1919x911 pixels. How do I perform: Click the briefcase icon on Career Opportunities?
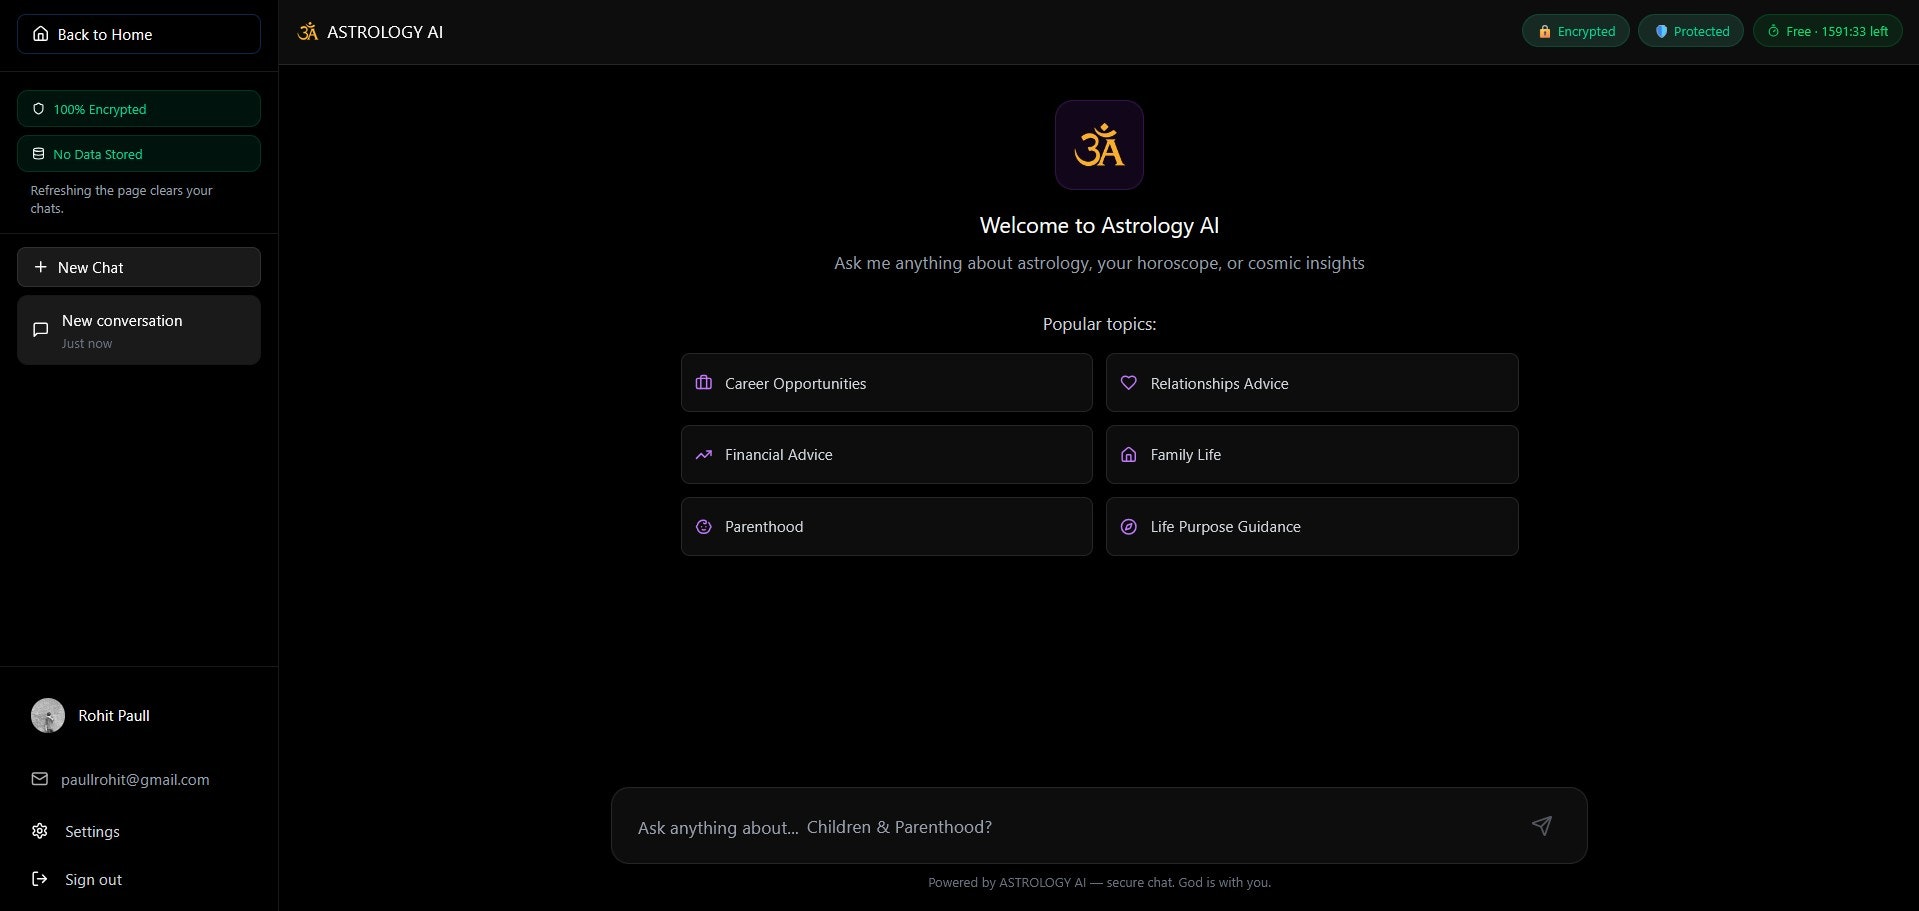[x=704, y=382]
